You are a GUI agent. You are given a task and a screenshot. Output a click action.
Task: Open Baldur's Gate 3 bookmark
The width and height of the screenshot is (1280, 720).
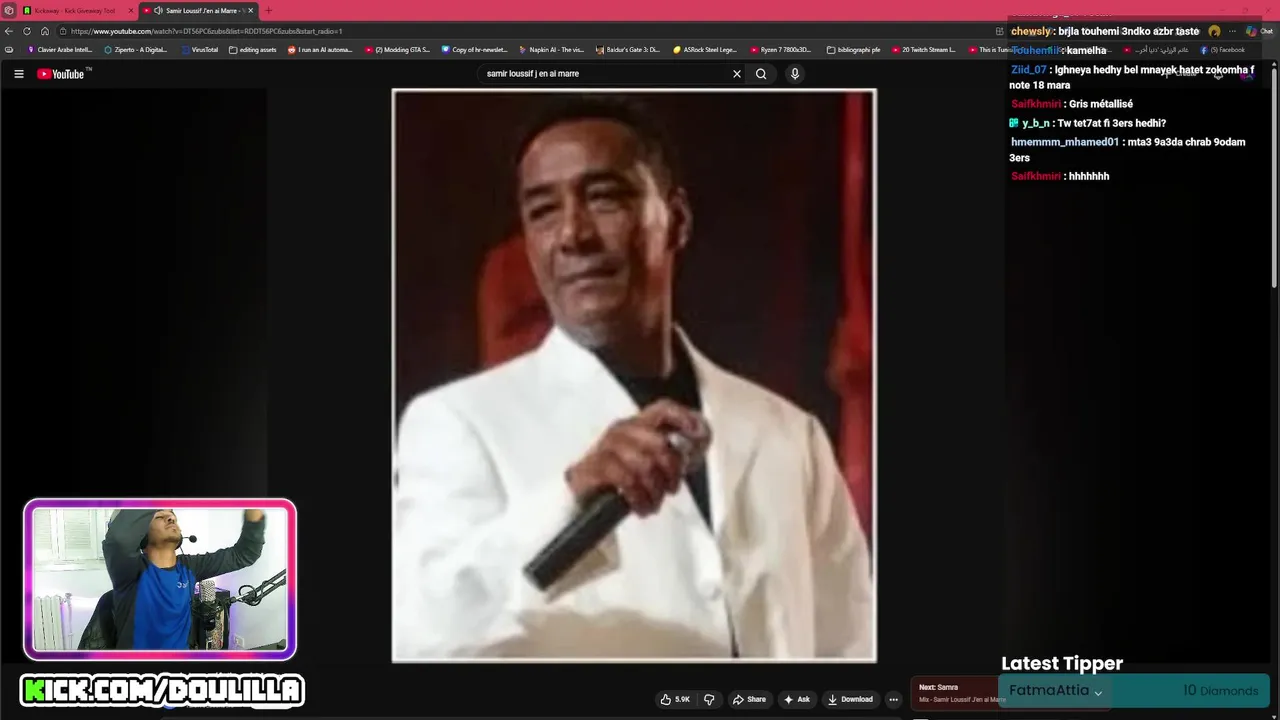pos(628,49)
